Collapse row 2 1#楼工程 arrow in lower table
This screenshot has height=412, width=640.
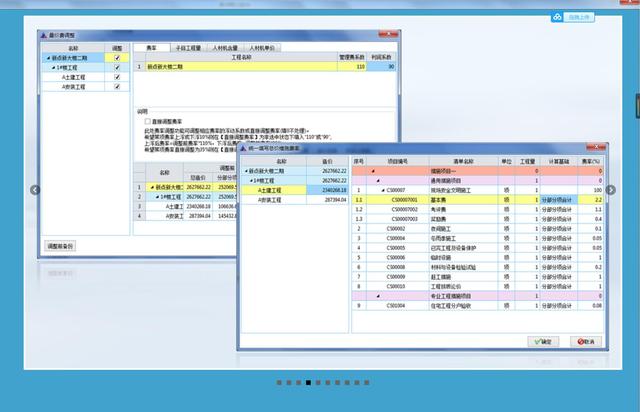[158, 197]
